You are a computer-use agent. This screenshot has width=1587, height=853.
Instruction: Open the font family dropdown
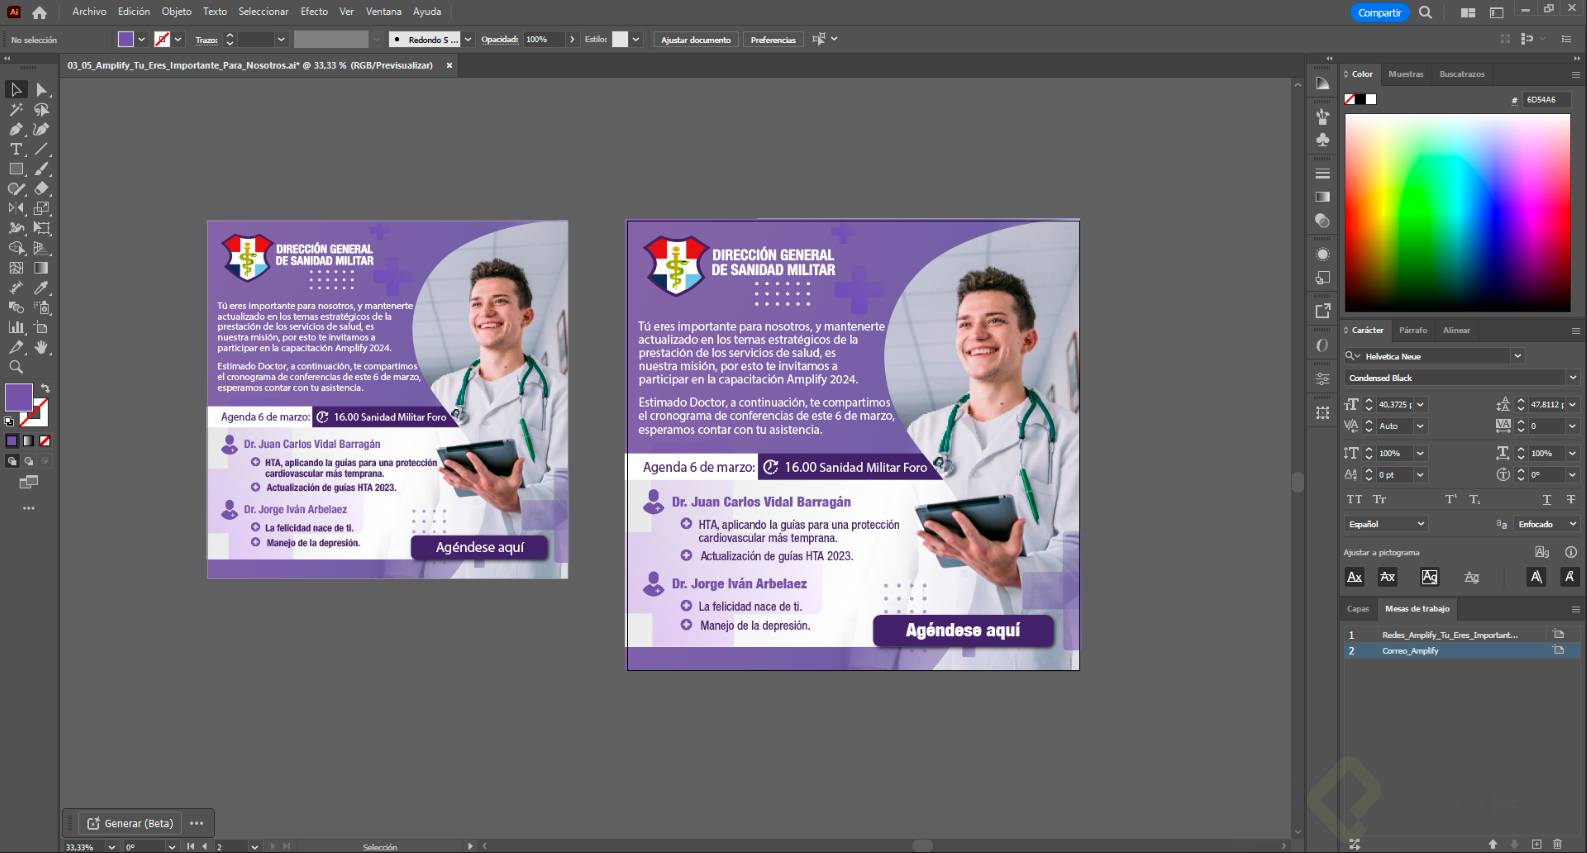(x=1517, y=356)
